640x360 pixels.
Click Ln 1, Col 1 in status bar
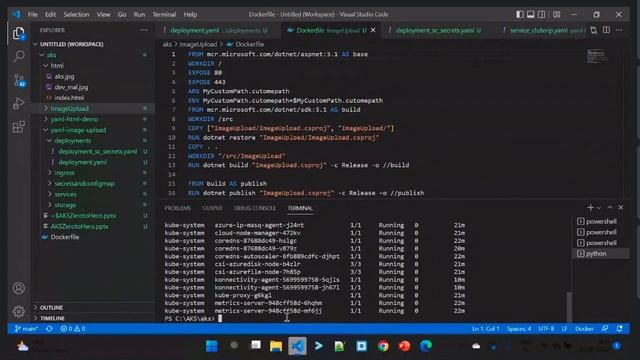click(485, 329)
